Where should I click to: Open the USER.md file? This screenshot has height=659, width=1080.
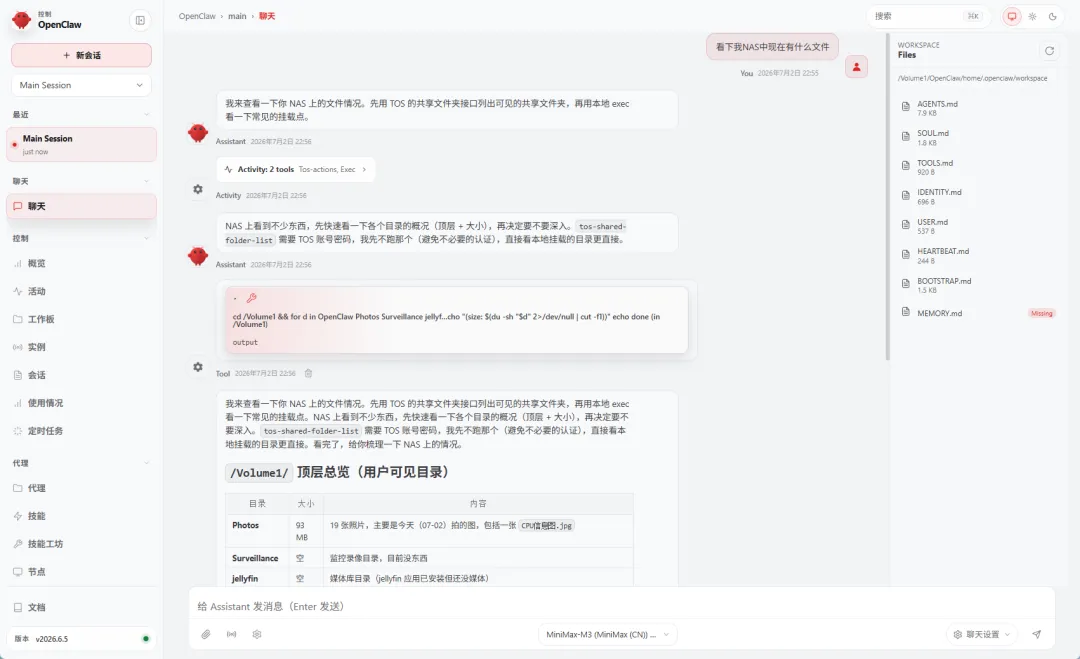coord(978,226)
